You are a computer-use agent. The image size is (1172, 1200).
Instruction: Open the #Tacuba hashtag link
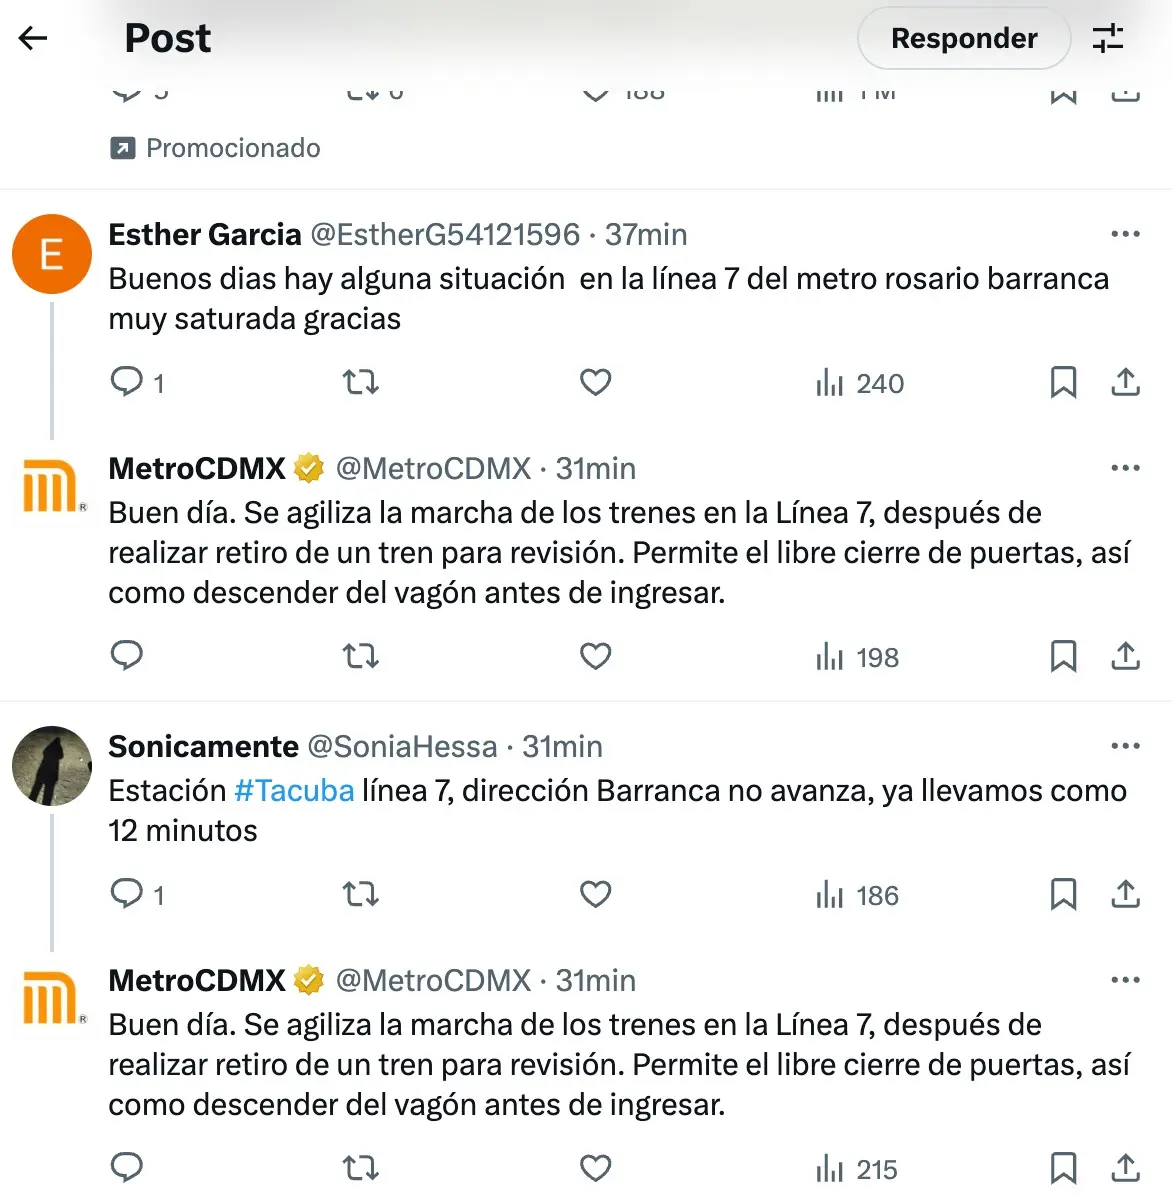coord(294,791)
